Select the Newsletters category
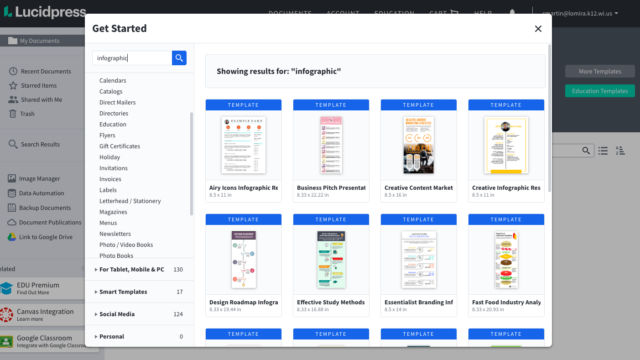Image resolution: width=640 pixels, height=360 pixels. click(115, 234)
